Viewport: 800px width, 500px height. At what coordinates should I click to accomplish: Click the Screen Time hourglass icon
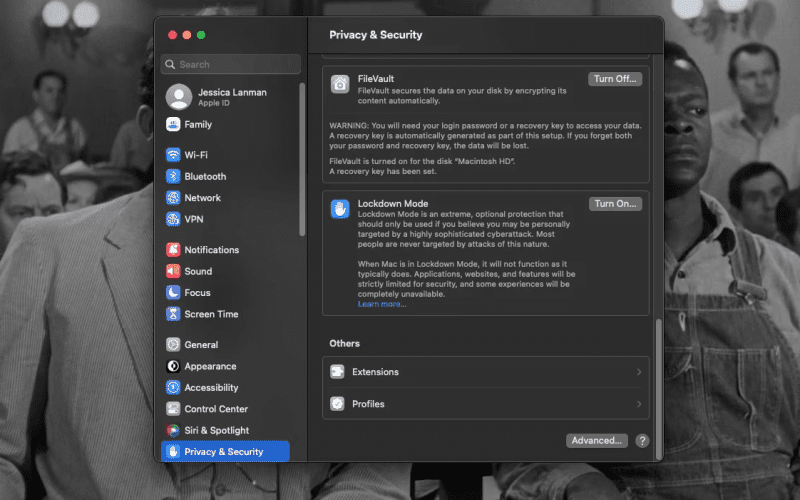click(173, 314)
